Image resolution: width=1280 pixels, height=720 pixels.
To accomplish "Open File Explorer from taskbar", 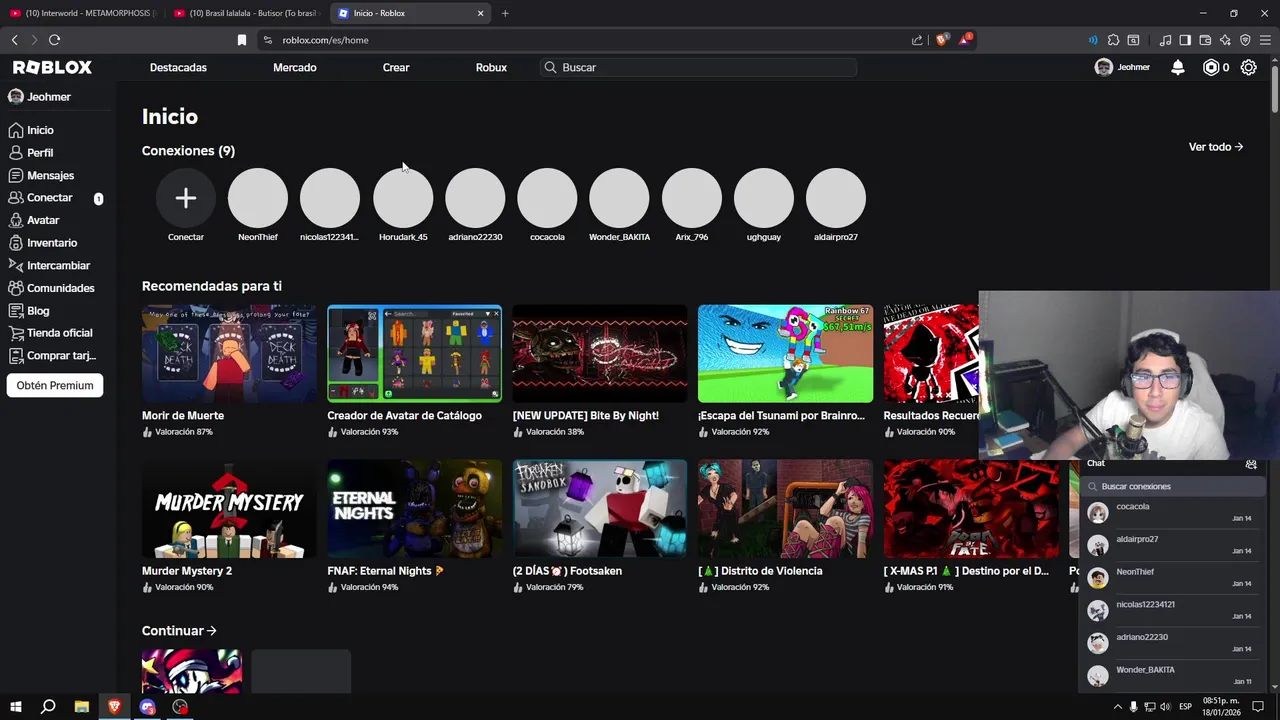I will pos(82,707).
